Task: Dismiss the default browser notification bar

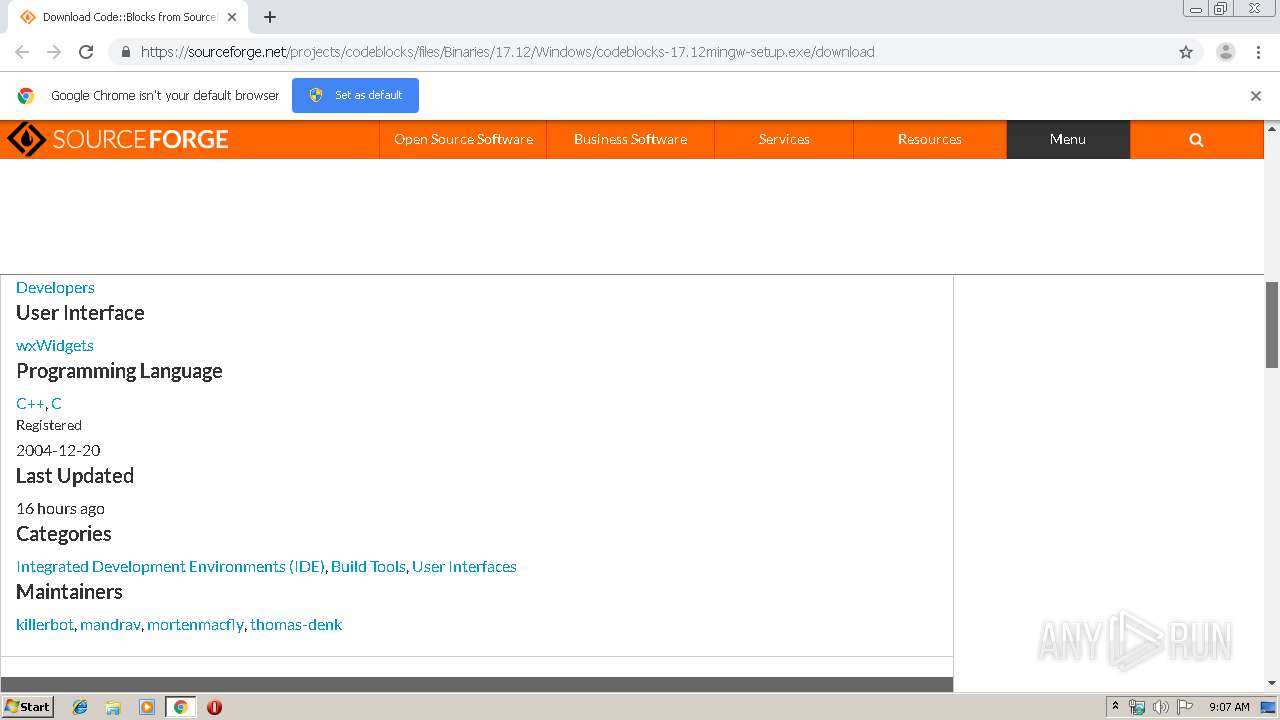Action: click(1256, 96)
